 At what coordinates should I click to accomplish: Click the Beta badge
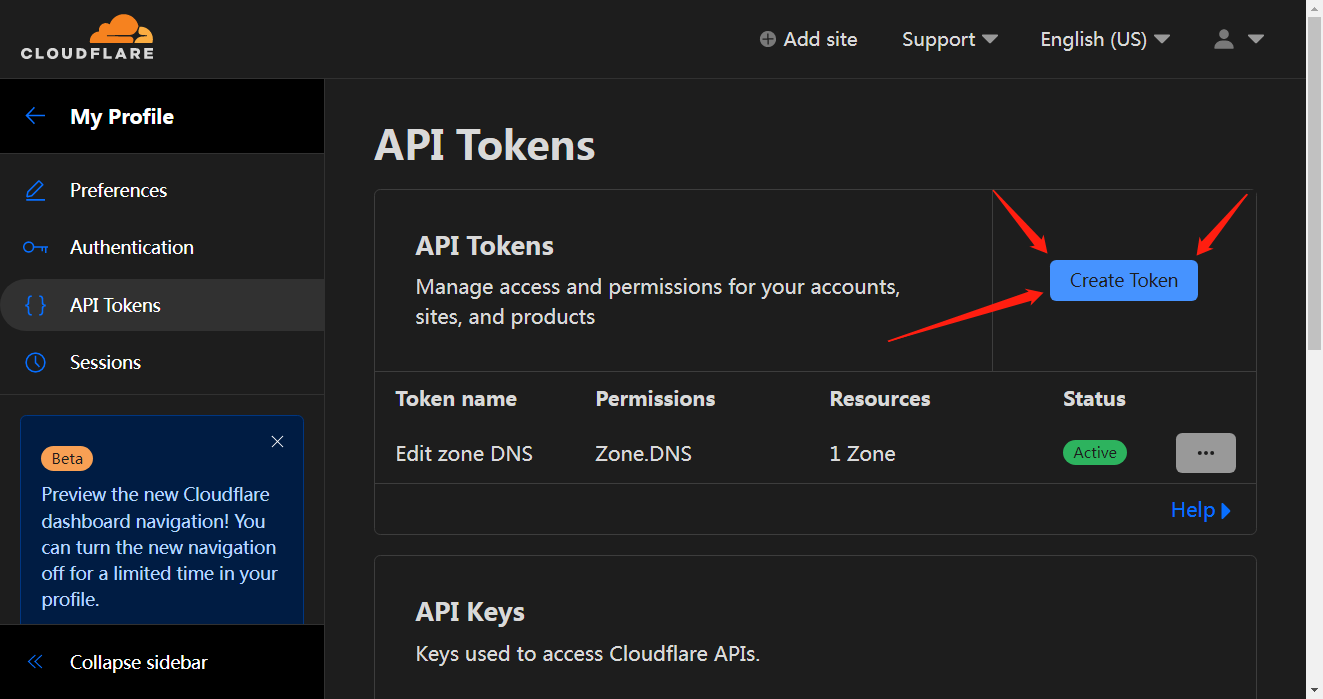pyautogui.click(x=67, y=458)
